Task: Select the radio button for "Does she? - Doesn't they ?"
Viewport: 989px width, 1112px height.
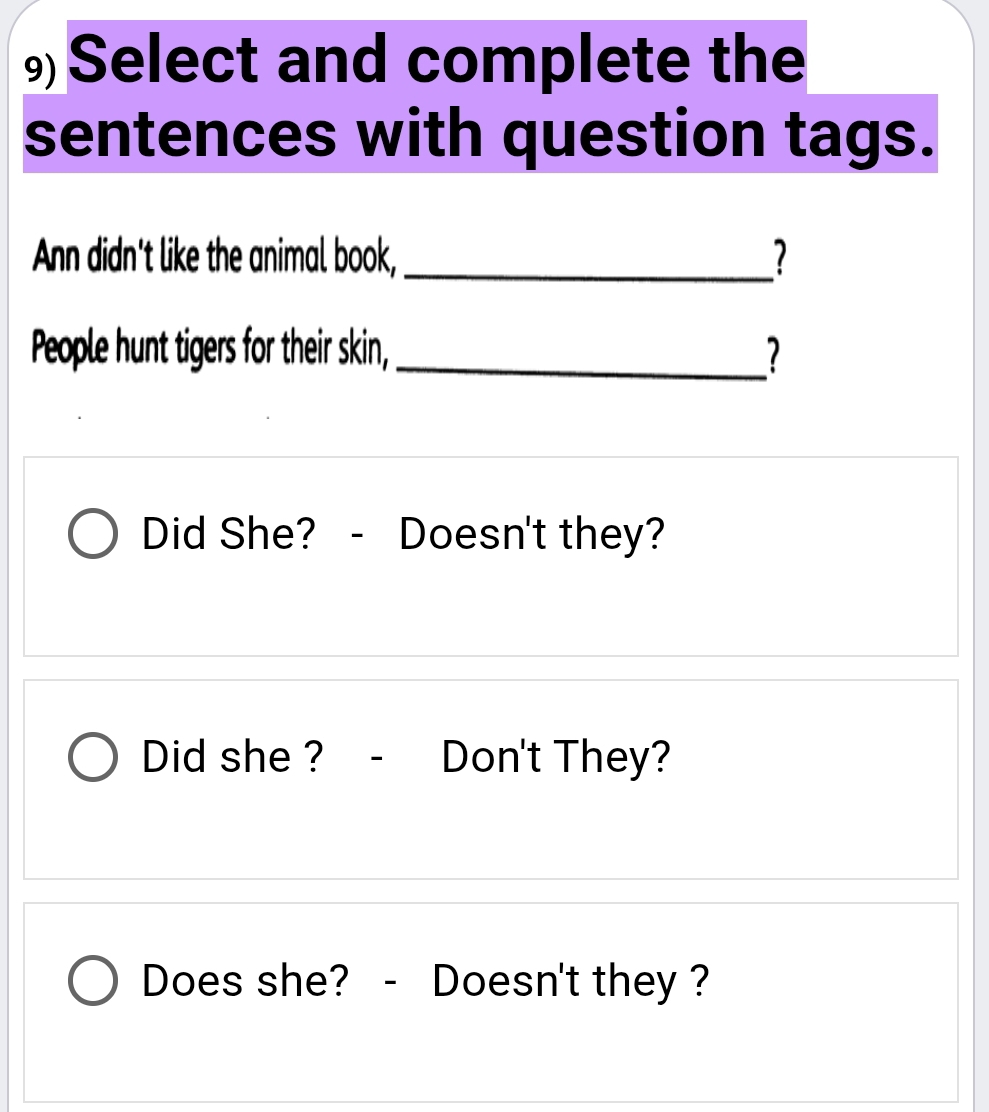Action: click(91, 981)
